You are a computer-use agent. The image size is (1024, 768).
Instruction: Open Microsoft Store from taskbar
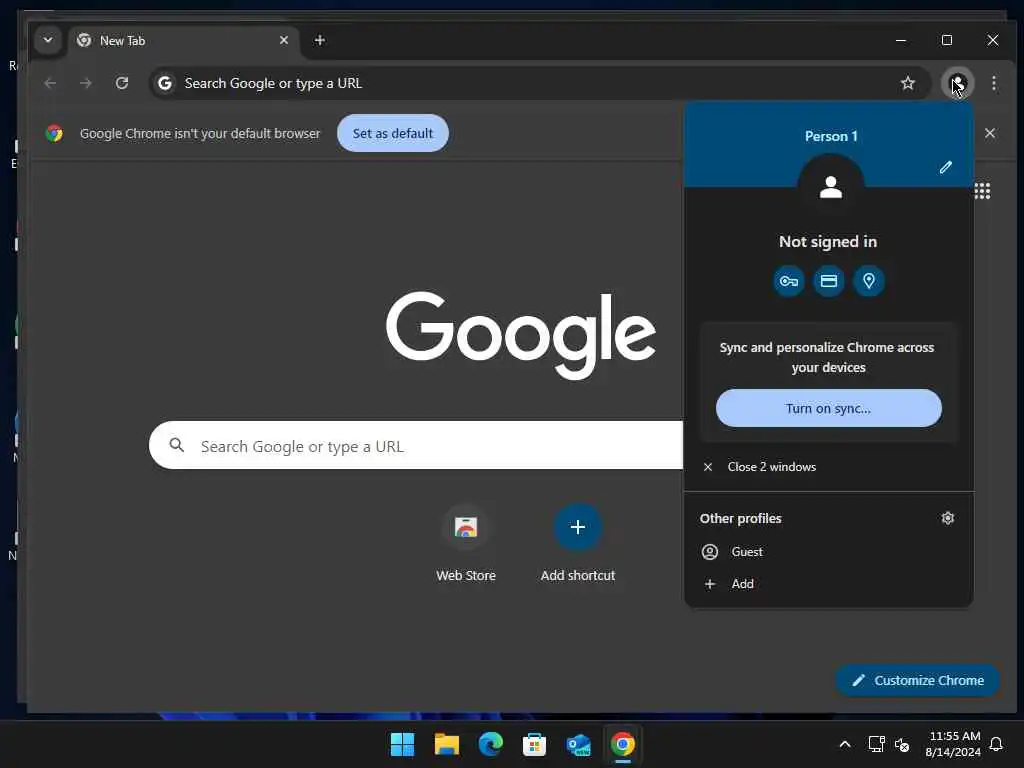(x=534, y=744)
